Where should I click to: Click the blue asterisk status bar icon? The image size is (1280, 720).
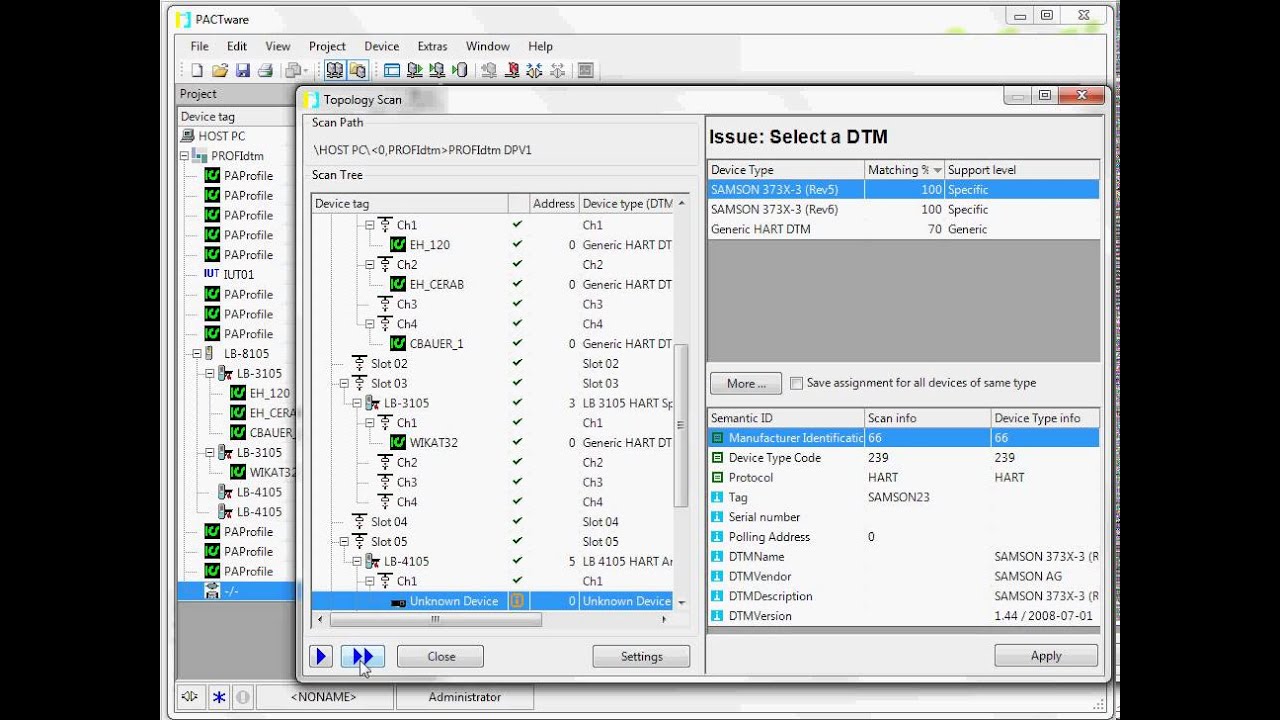pos(219,697)
